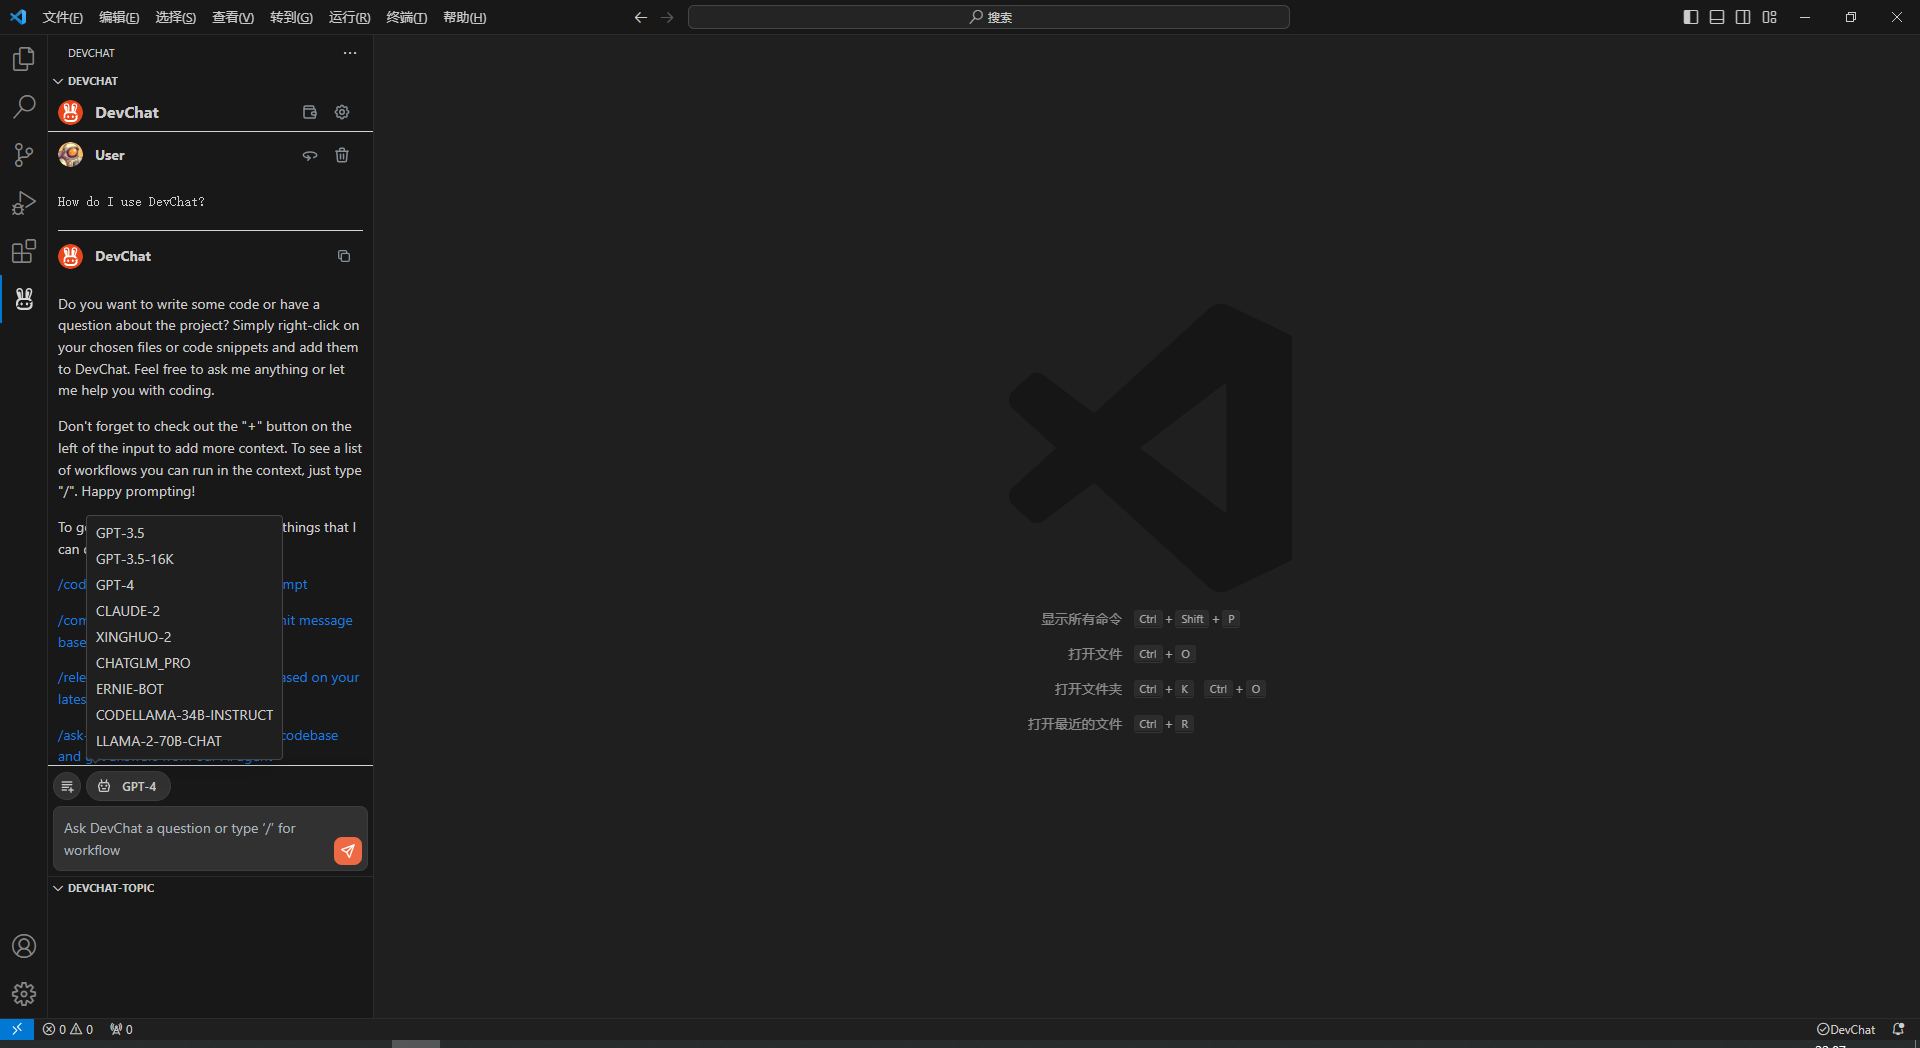Select GPT-3.5 from model list
Screen dimensions: 1920x1048
coord(184,533)
